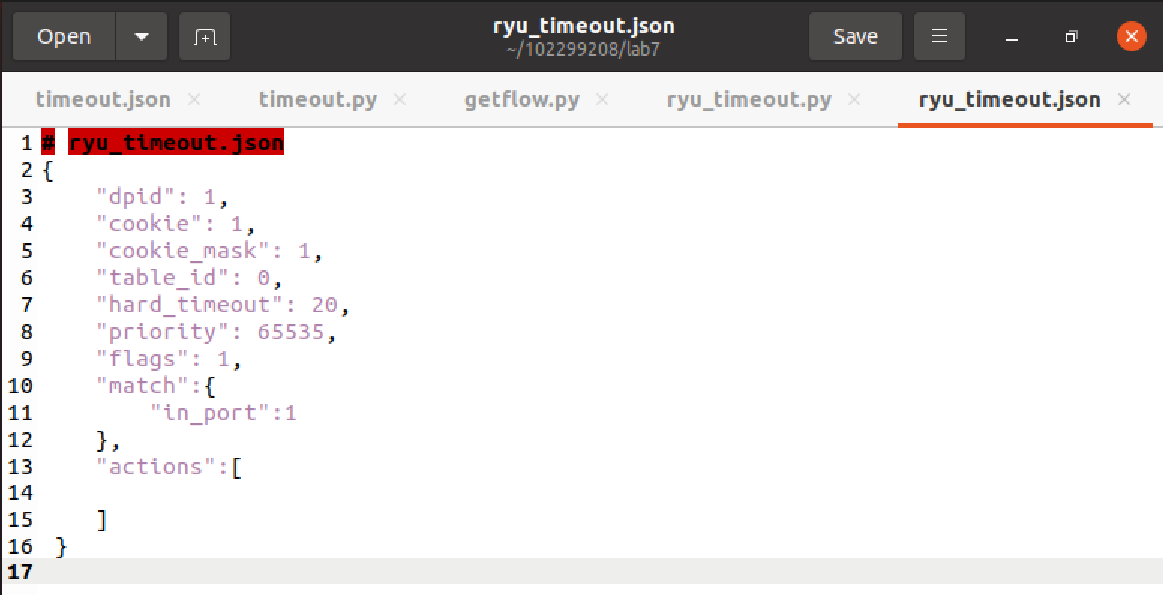Image resolution: width=1163 pixels, height=595 pixels.
Task: Click the Open button
Action: 65,36
